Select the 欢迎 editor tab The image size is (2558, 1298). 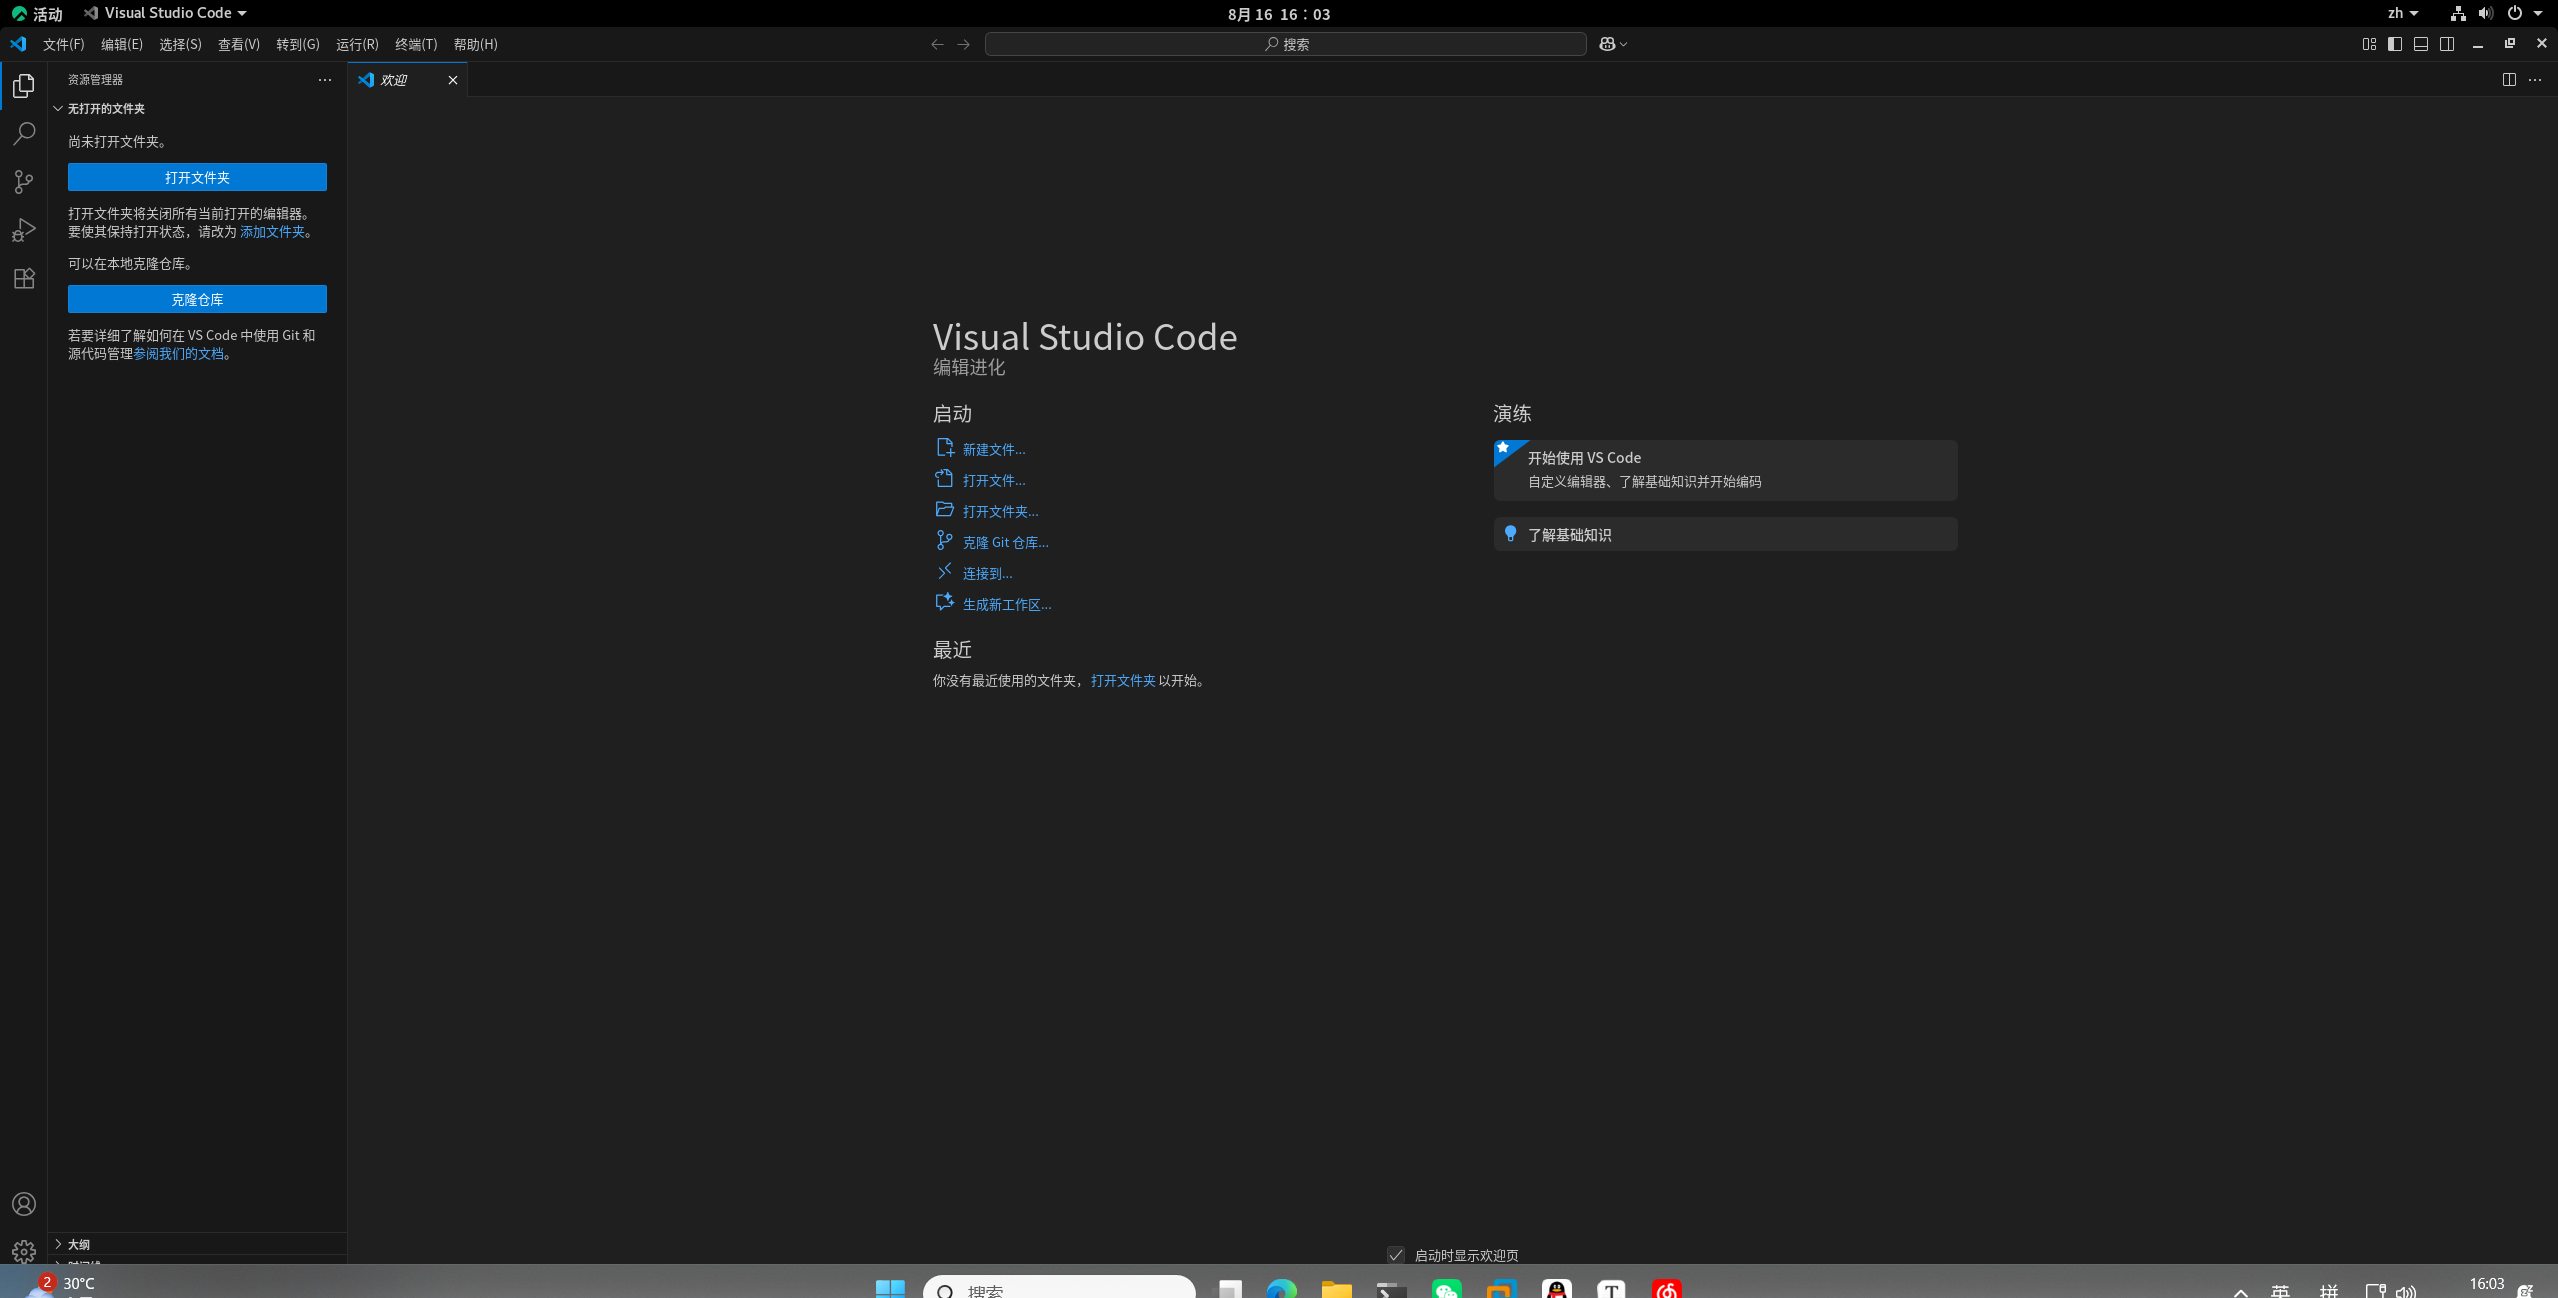pyautogui.click(x=395, y=80)
